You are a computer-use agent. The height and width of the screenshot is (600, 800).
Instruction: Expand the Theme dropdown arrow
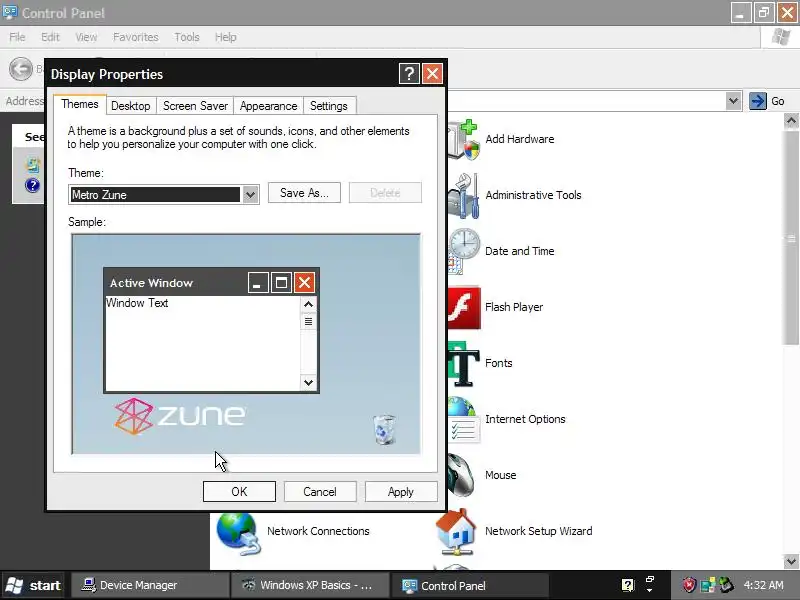click(x=250, y=194)
